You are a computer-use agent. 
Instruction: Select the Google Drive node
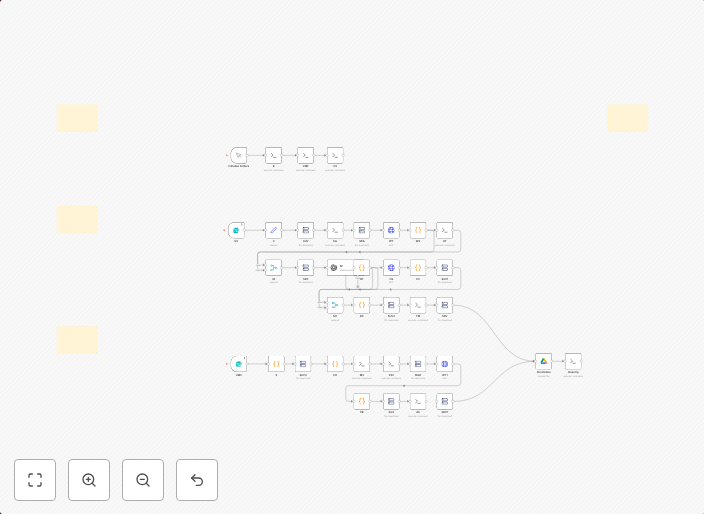tap(543, 361)
